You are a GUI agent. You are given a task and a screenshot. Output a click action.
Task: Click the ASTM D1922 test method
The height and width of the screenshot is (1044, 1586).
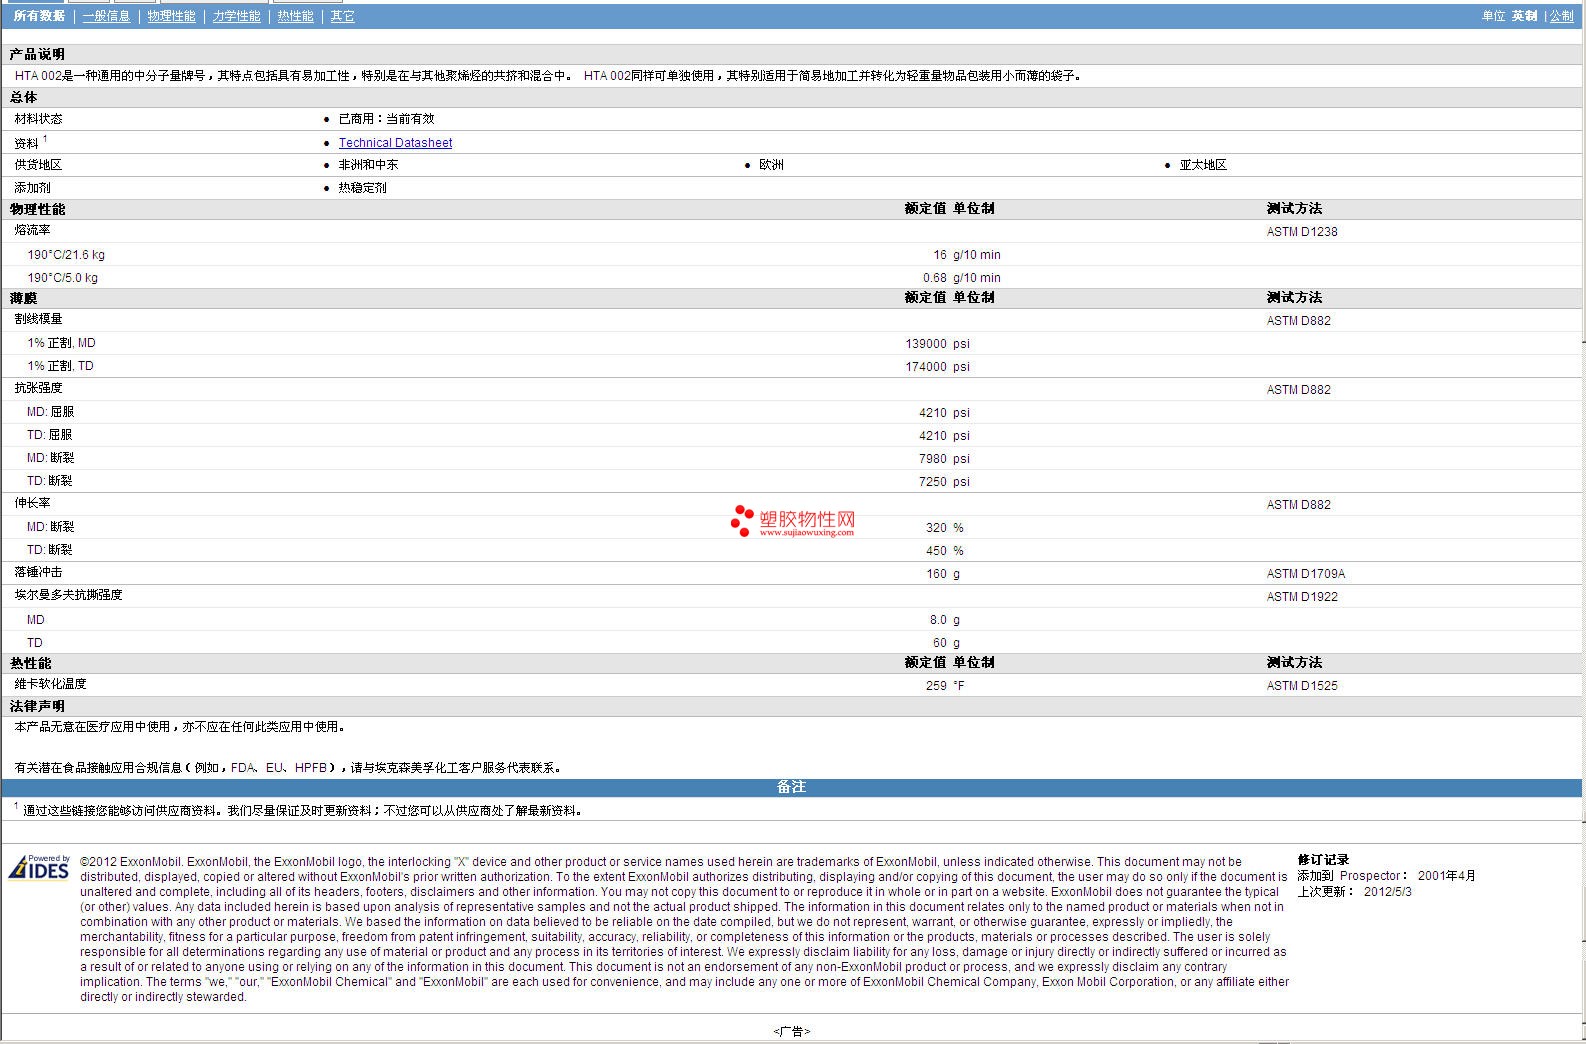coord(1302,597)
